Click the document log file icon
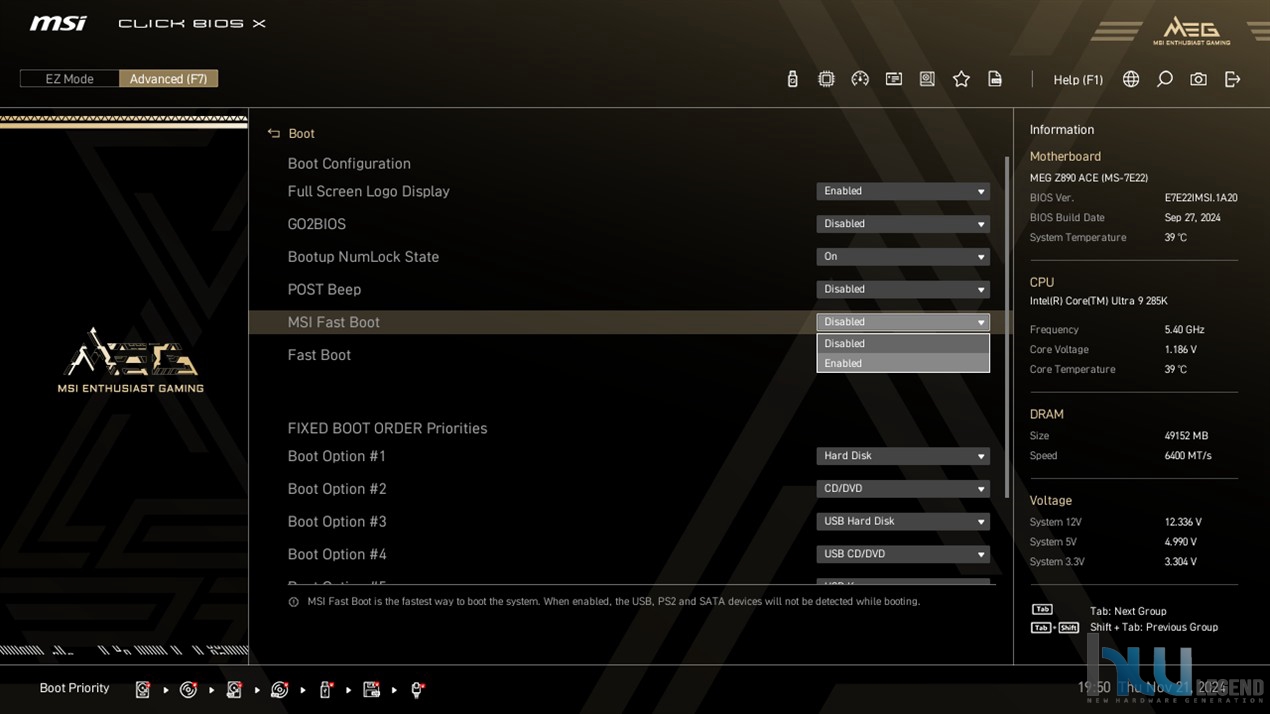This screenshot has height=714, width=1270. (995, 79)
